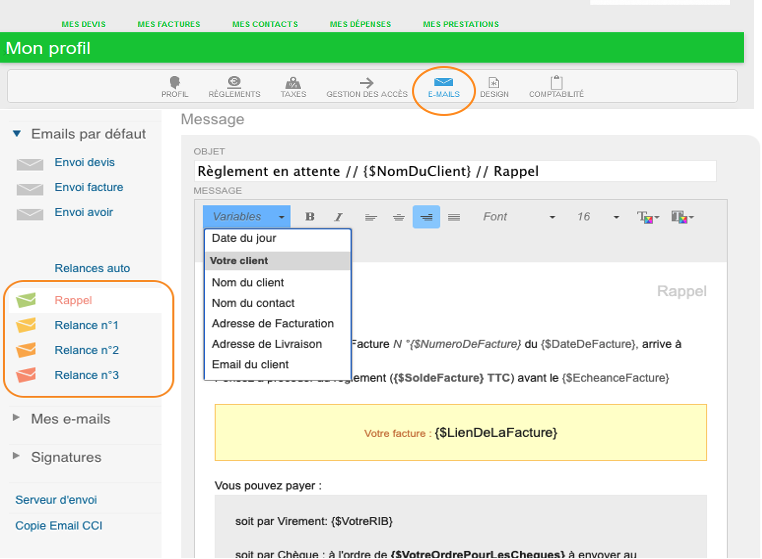Go to Mes Devis tab
The image size is (762, 559).
click(x=84, y=24)
